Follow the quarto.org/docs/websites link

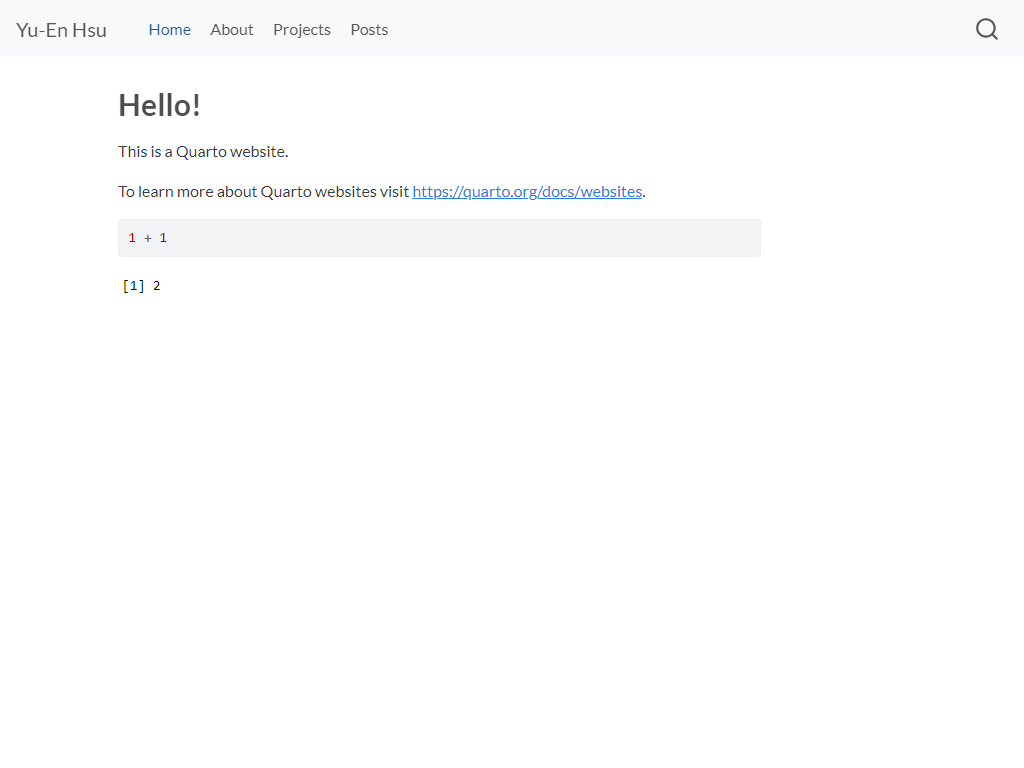[527, 191]
